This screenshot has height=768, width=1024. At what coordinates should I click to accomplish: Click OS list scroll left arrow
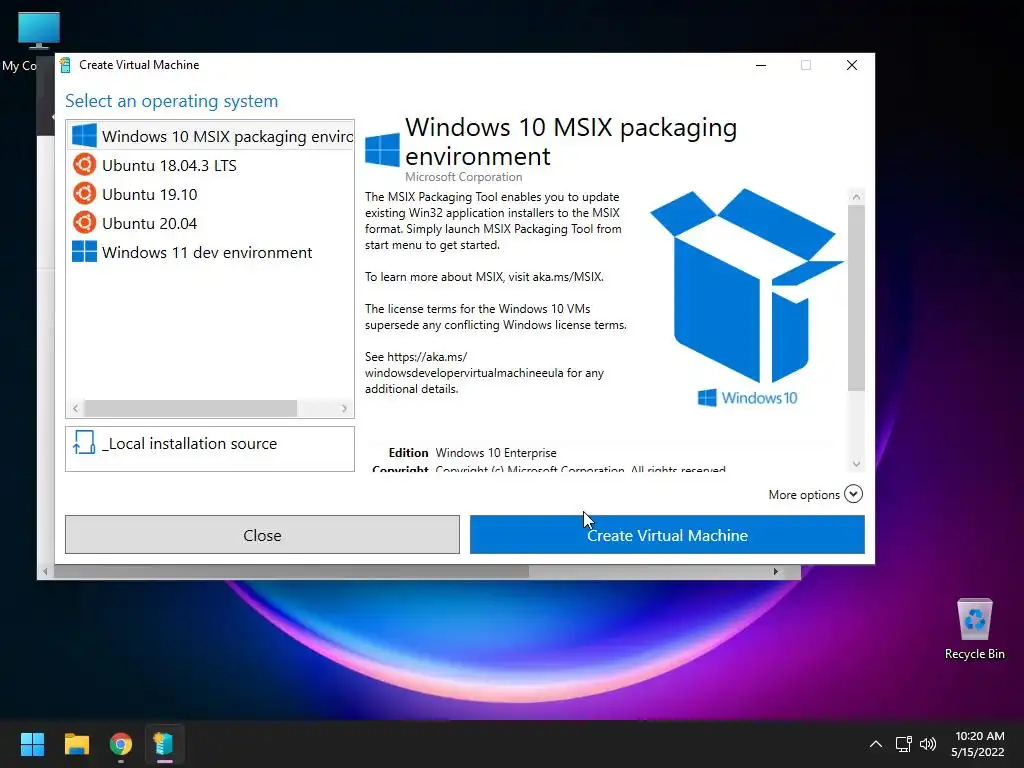(x=76, y=408)
